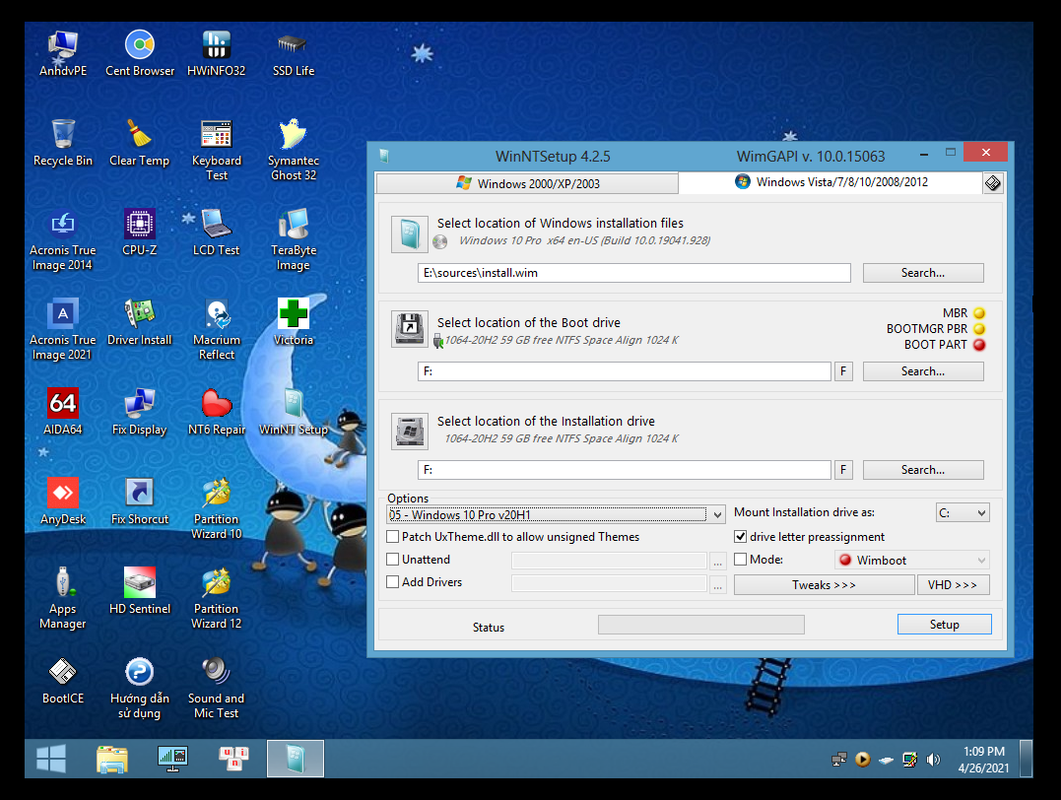
Task: Open File Explorer from taskbar
Action: tap(112, 759)
